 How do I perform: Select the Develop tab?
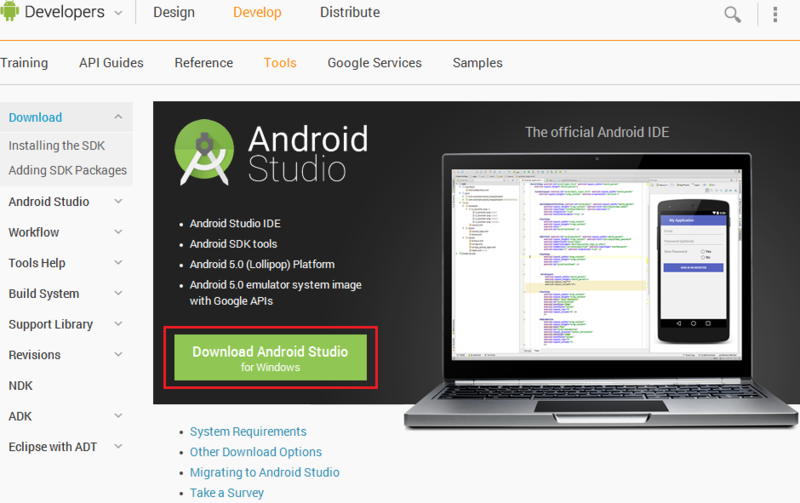(257, 12)
